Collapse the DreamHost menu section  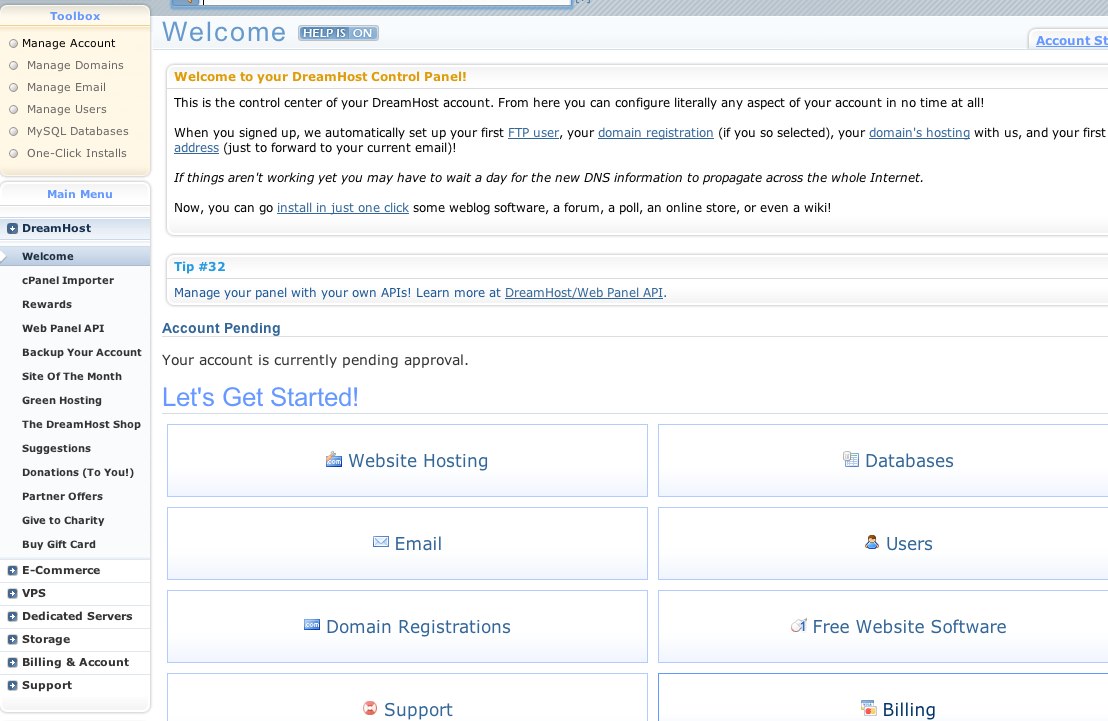[12, 228]
